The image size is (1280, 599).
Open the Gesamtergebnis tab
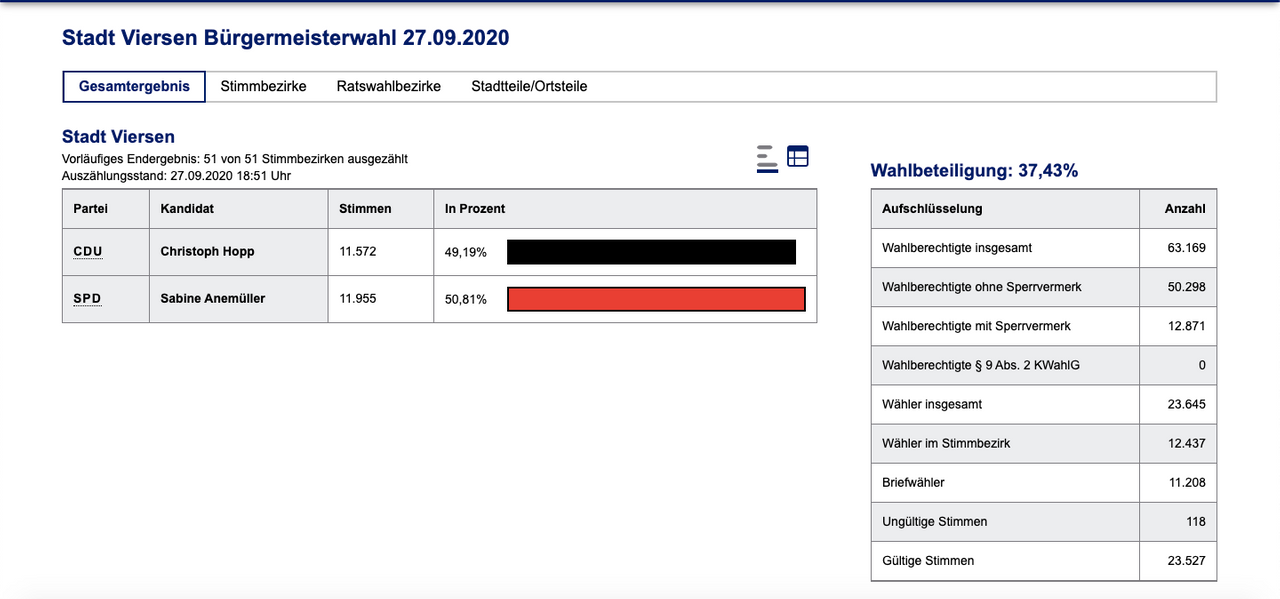pyautogui.click(x=134, y=86)
